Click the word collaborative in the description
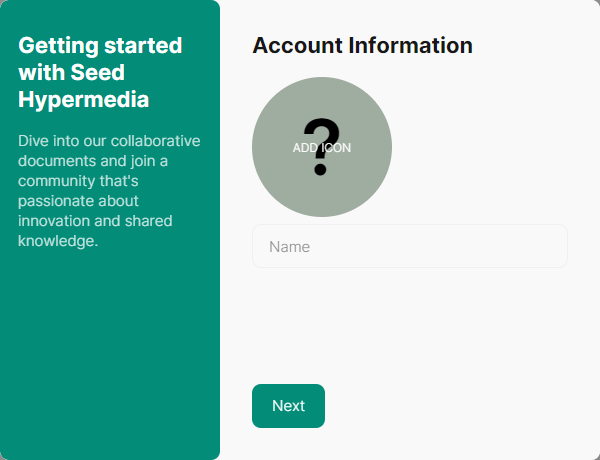Viewport: 600px width, 460px height. pyautogui.click(x=155, y=141)
